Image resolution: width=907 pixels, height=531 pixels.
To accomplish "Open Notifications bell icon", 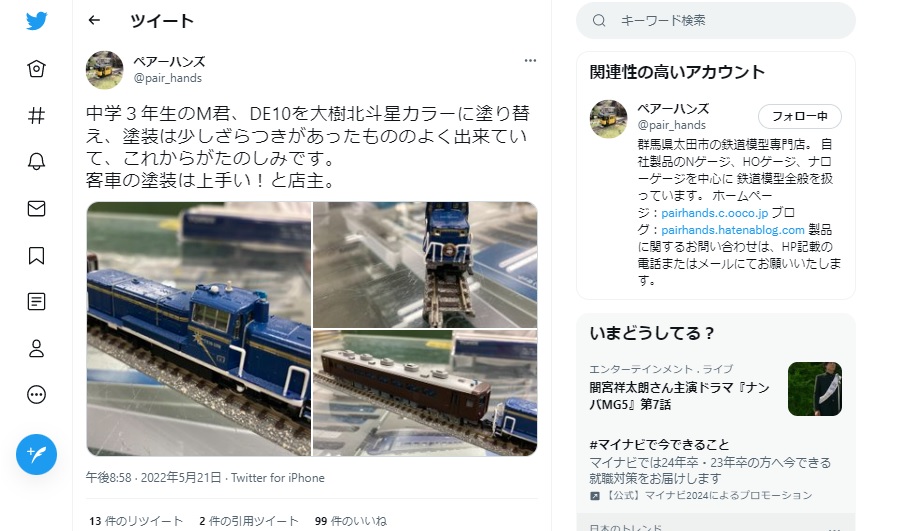I will pyautogui.click(x=36, y=161).
